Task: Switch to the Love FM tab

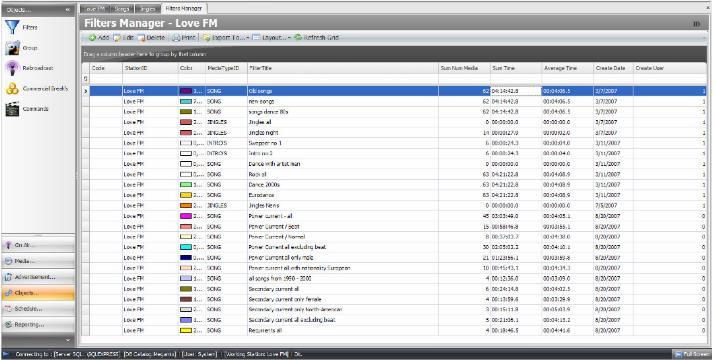Action: pos(96,9)
